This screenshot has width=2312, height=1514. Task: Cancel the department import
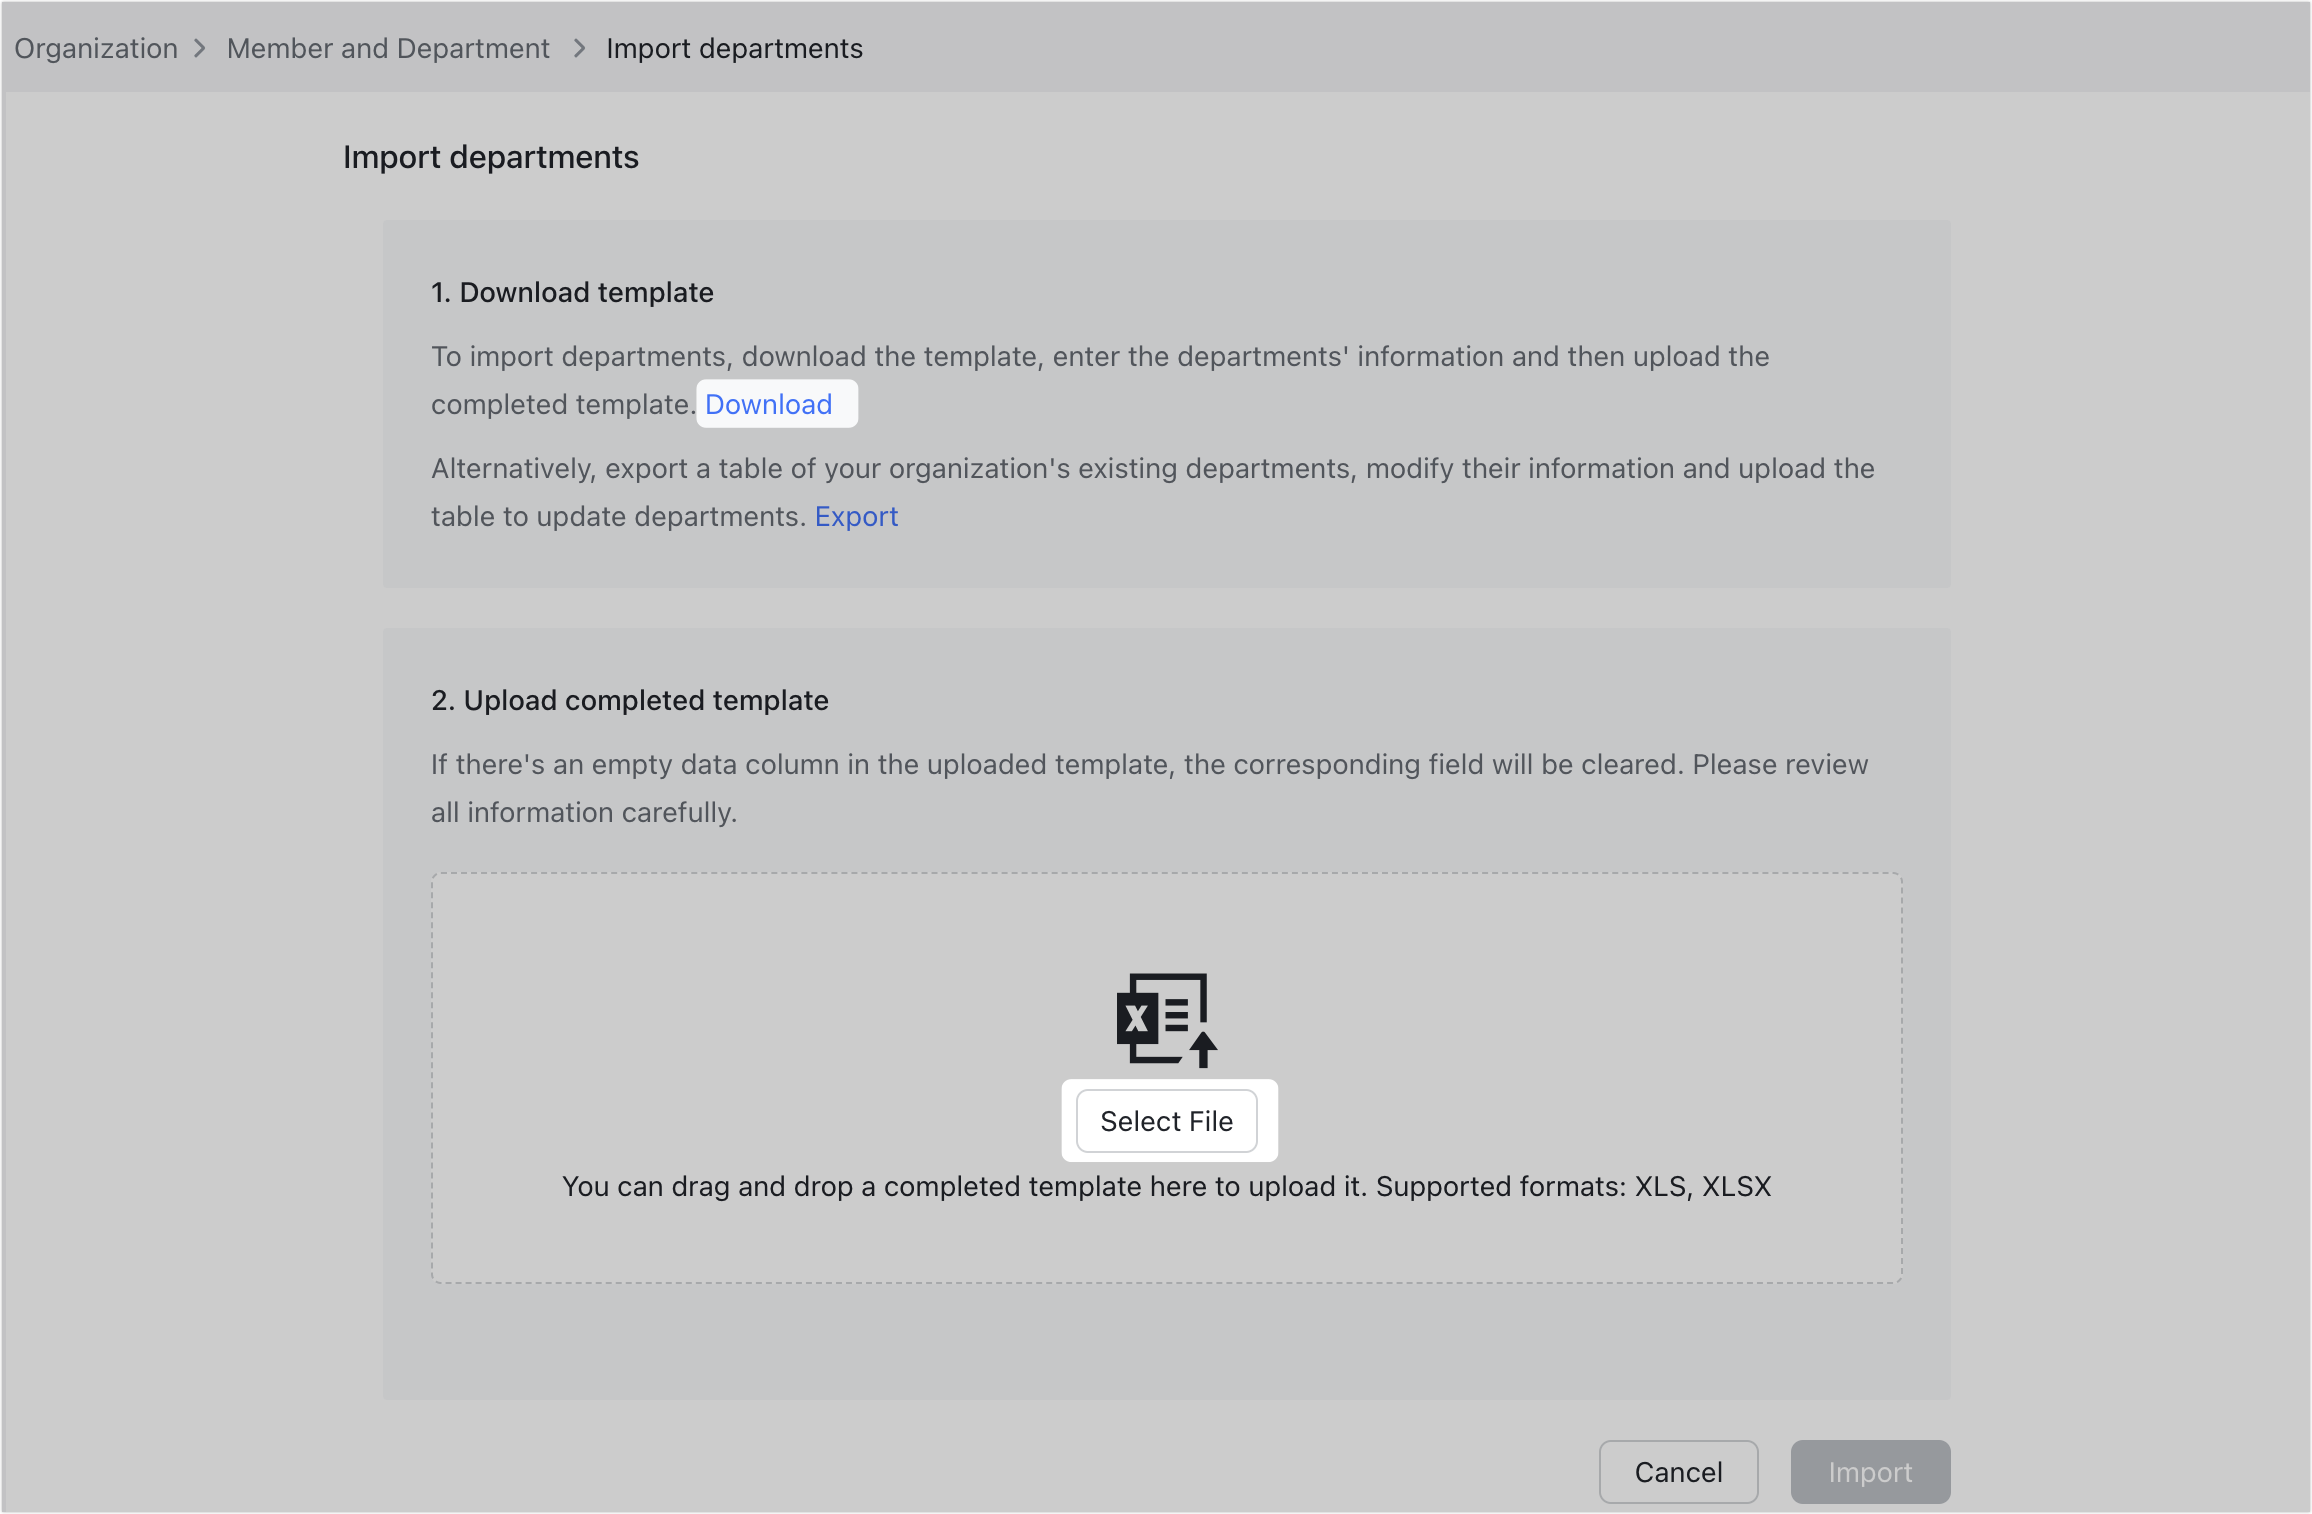point(1678,1471)
